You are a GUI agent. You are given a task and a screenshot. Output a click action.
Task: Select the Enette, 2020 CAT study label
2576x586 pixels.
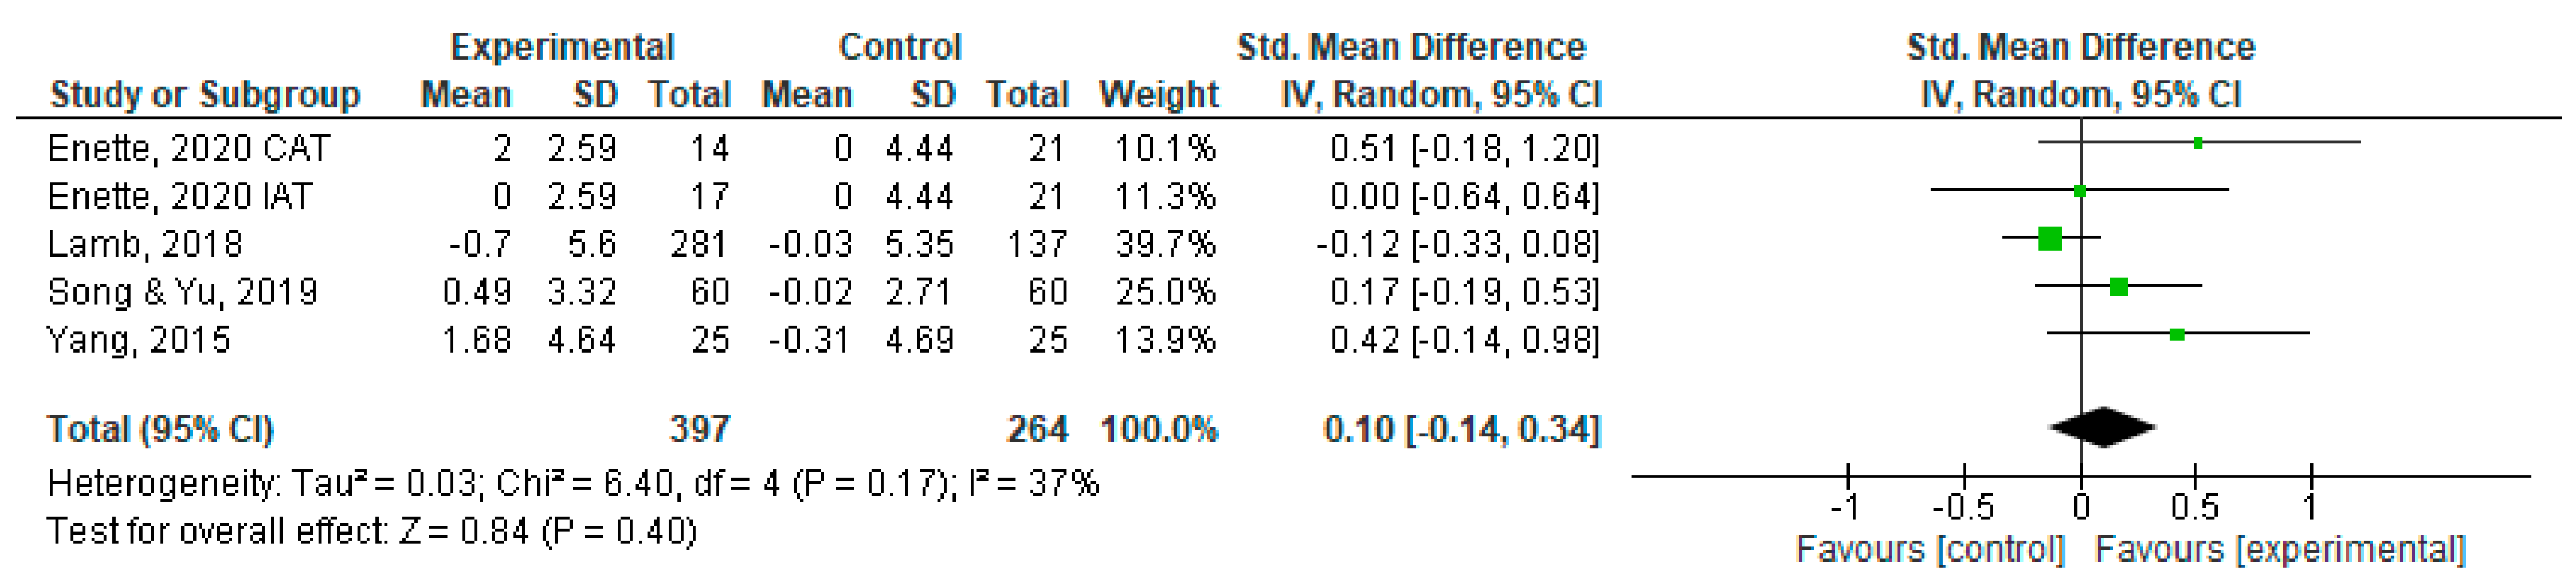(x=188, y=149)
